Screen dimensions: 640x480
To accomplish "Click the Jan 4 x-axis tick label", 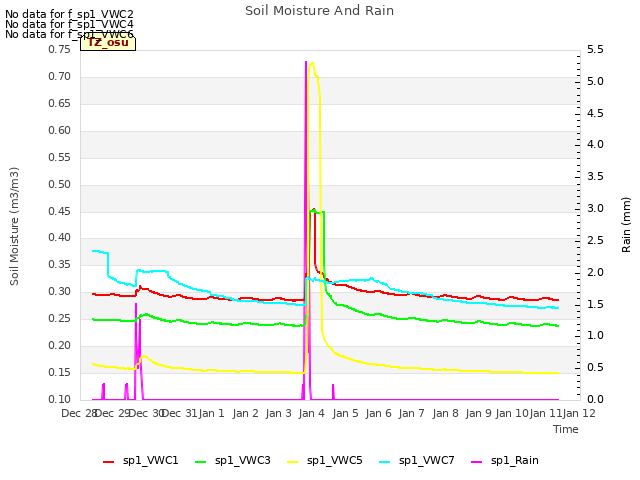I will click(x=311, y=413).
